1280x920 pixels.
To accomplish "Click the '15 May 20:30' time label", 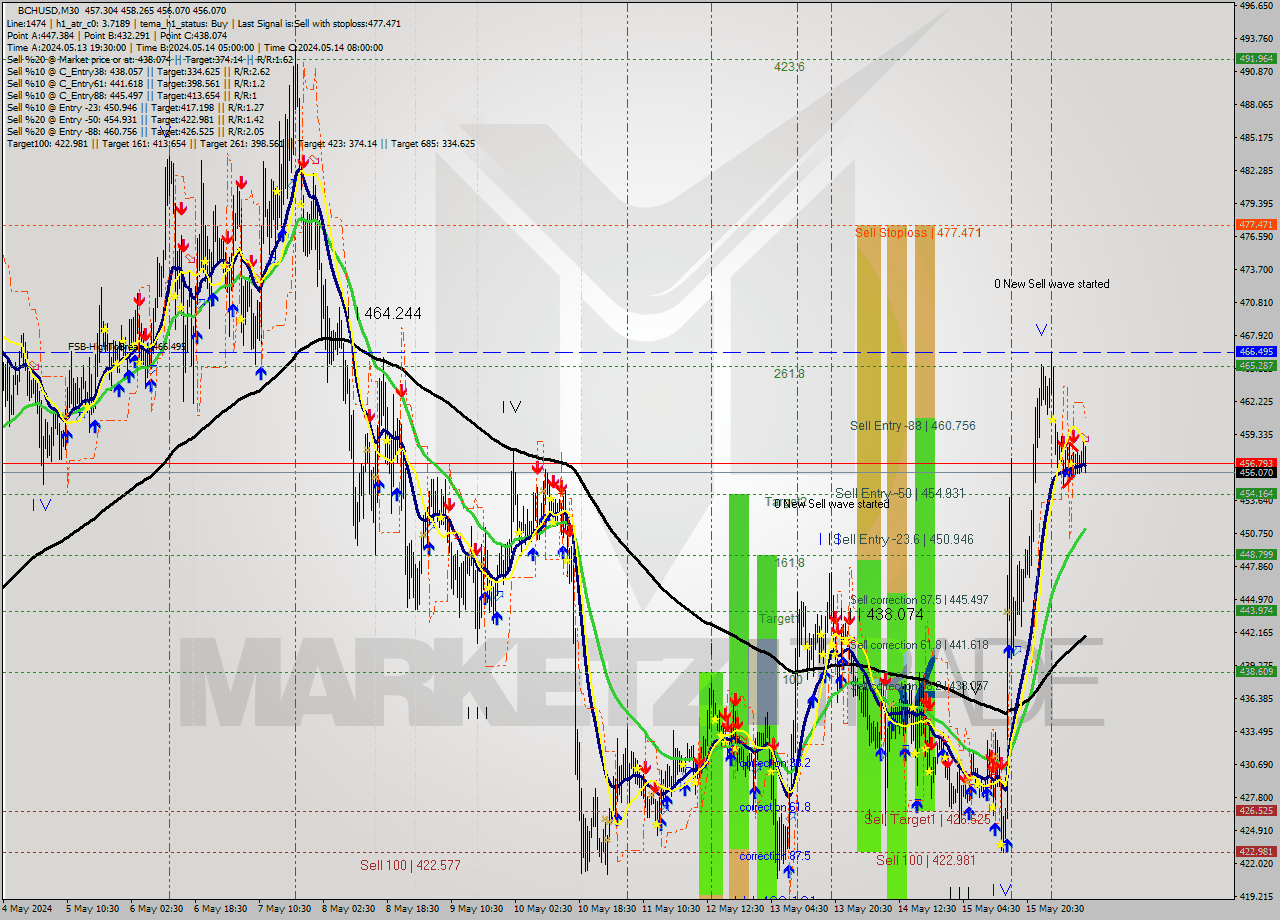I will [1056, 910].
